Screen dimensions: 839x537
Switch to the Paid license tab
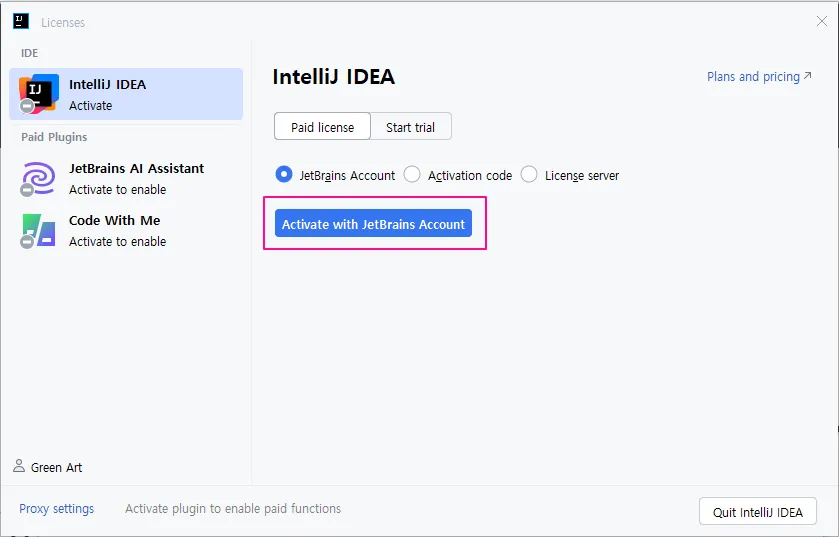click(322, 126)
